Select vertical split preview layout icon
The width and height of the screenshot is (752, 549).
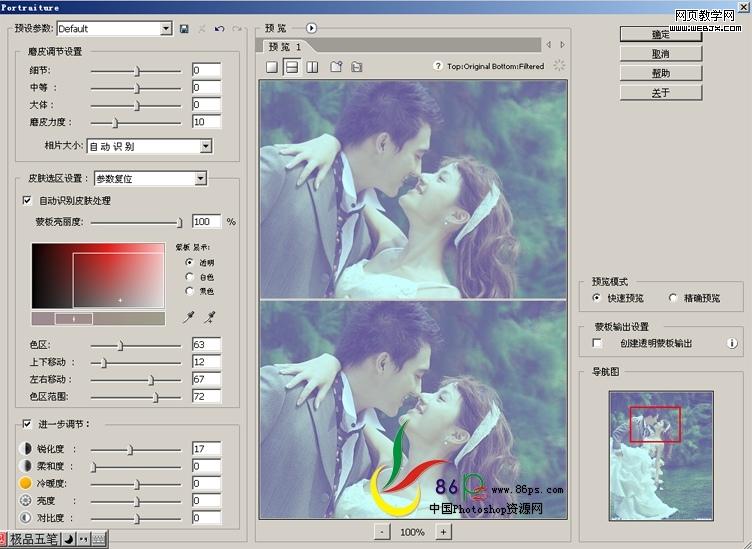(x=312, y=67)
